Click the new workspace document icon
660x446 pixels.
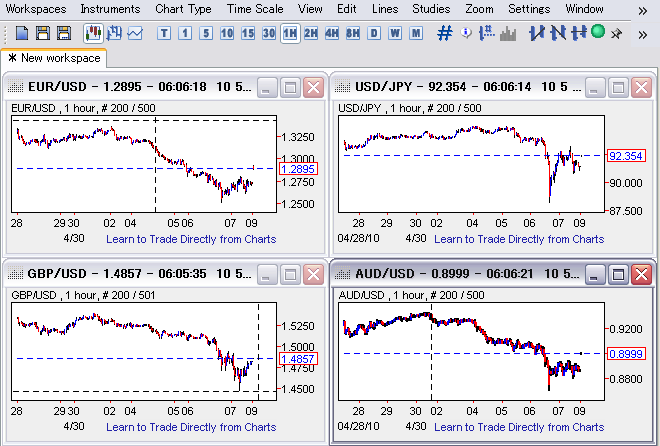[x=22, y=33]
